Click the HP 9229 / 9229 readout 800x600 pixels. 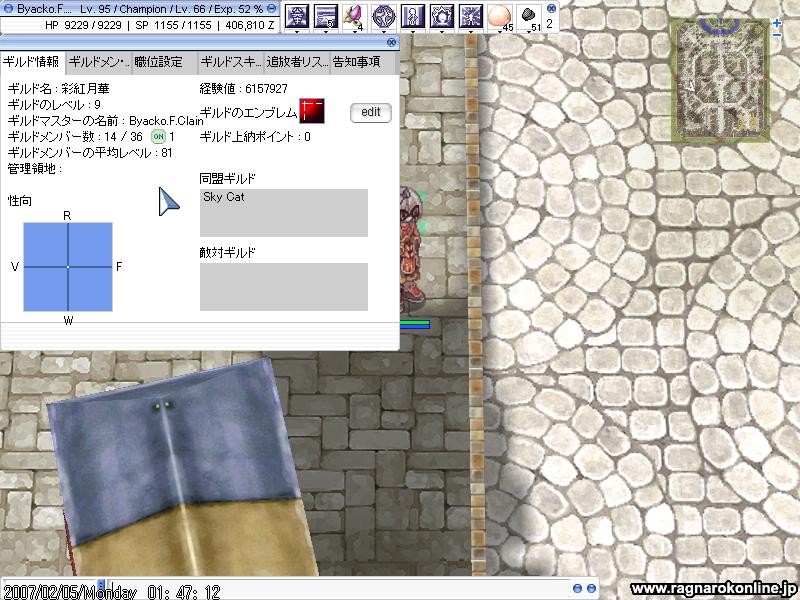coord(83,25)
